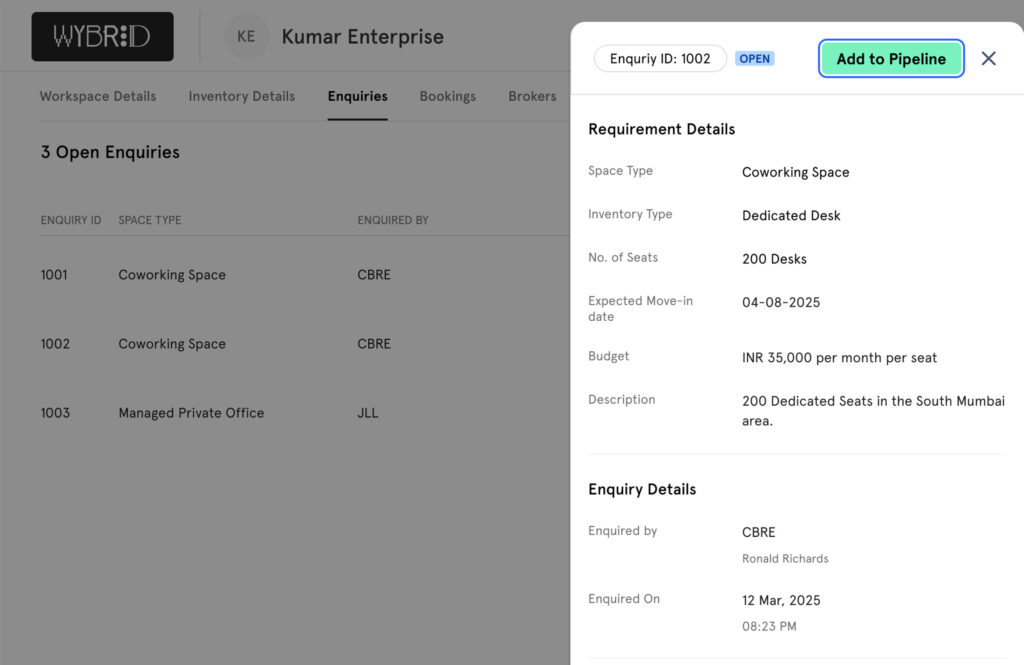Click the ENQUIRED BY column header

click(x=393, y=220)
